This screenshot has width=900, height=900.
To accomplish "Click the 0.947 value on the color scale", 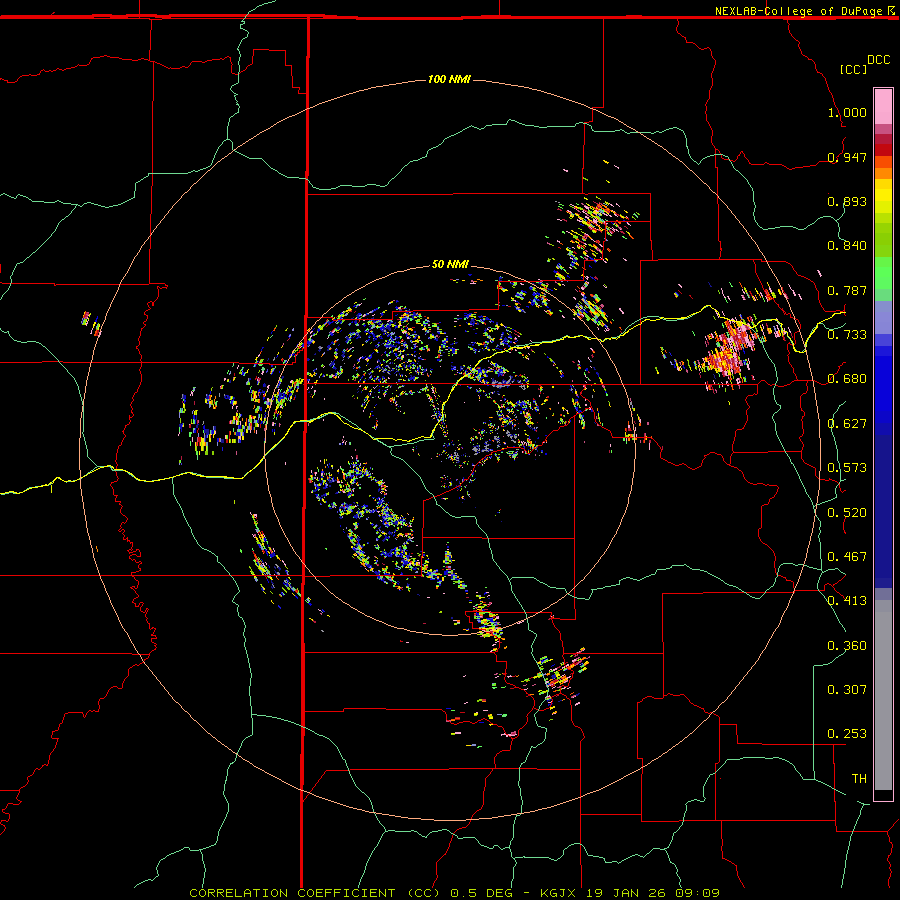I will click(x=847, y=157).
